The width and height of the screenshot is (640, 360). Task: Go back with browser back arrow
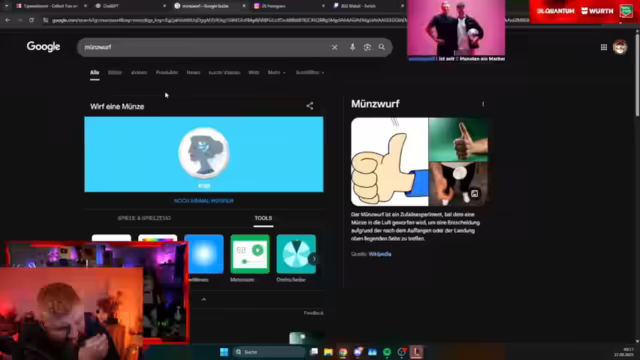(x=8, y=20)
